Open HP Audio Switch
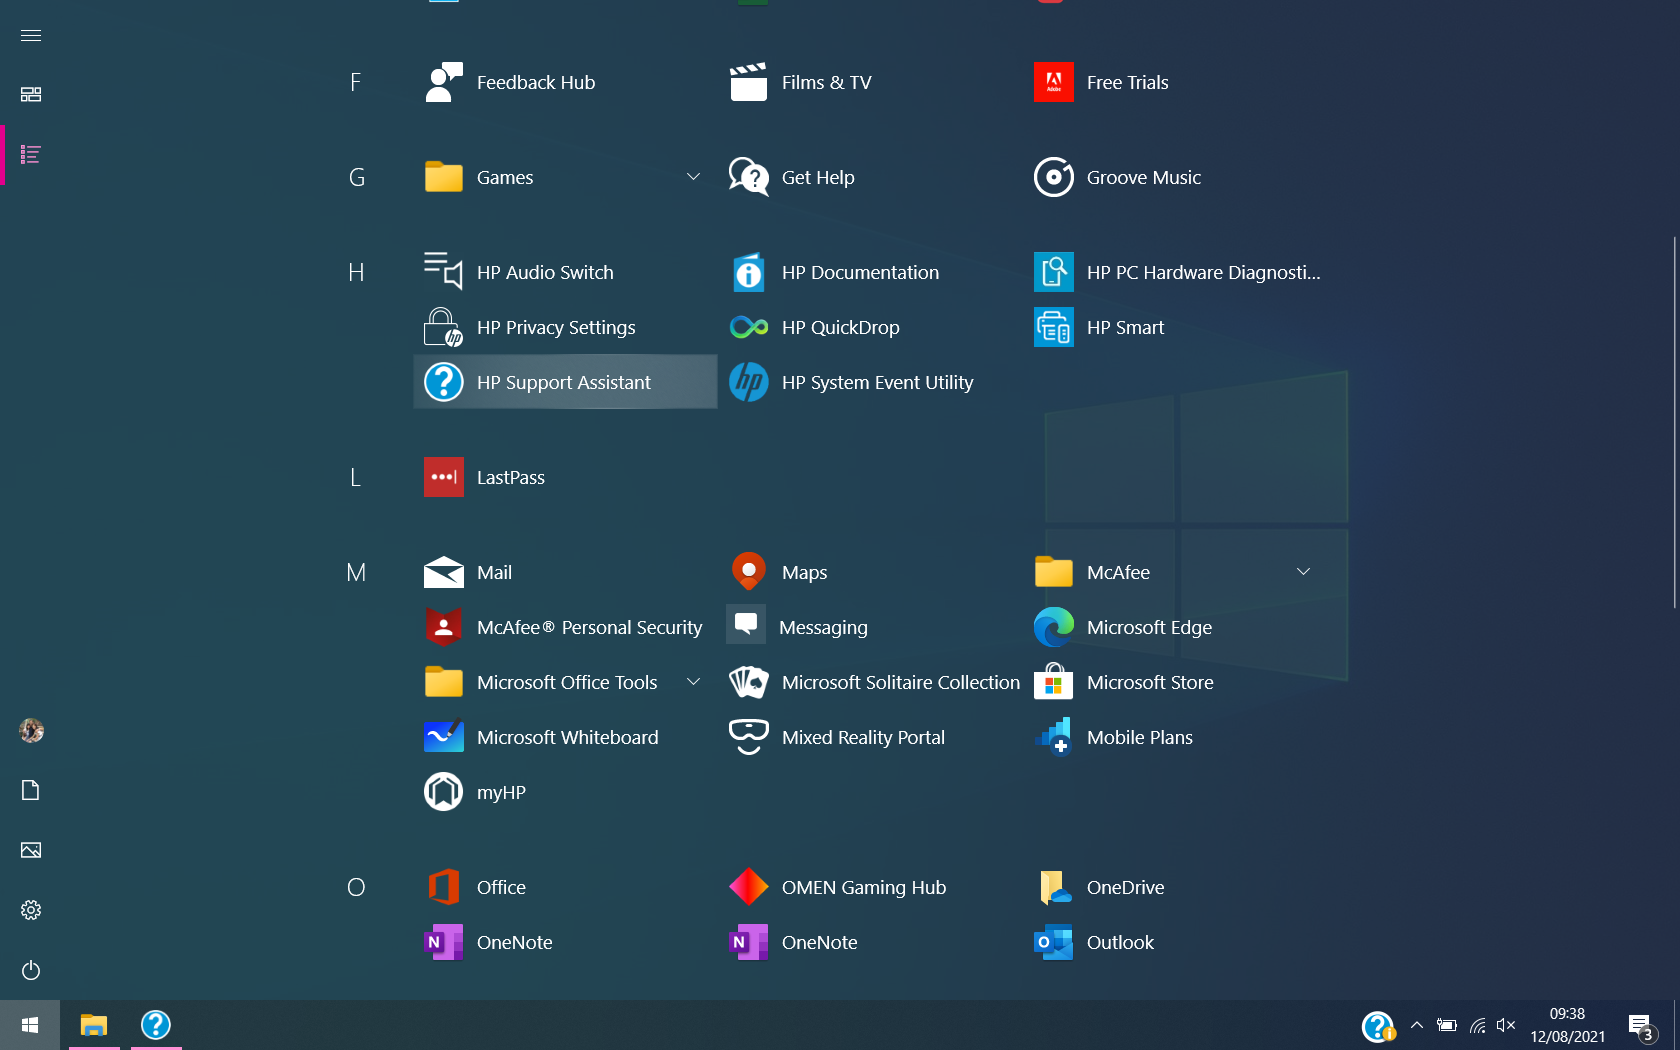The height and width of the screenshot is (1050, 1680). coord(565,272)
